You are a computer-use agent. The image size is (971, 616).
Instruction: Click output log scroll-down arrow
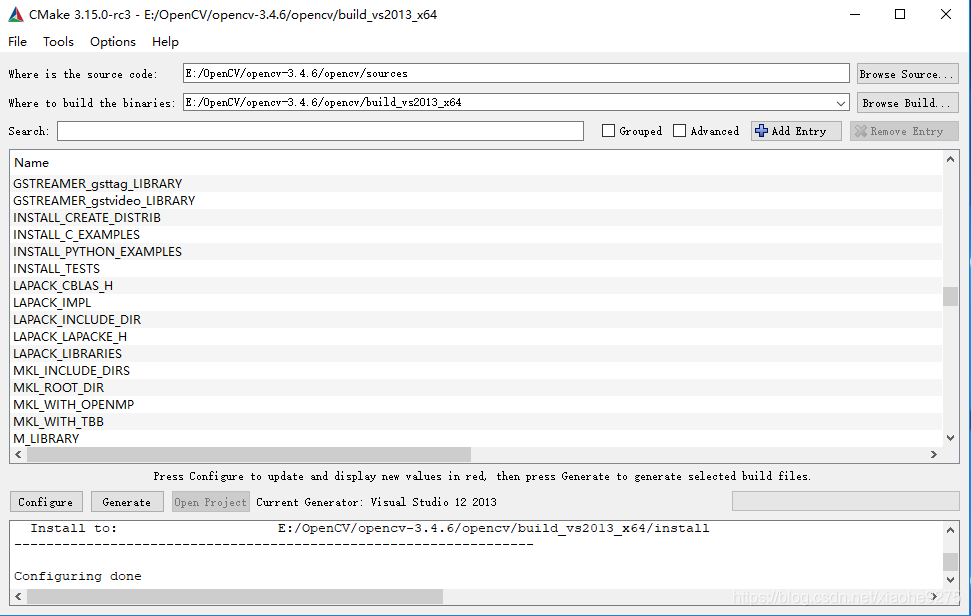click(x=951, y=580)
